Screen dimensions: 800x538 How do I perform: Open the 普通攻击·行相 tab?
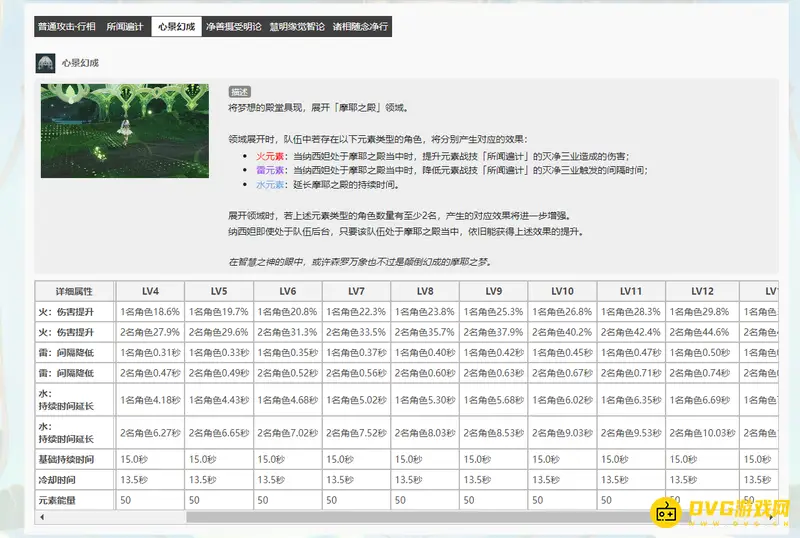coord(67,27)
